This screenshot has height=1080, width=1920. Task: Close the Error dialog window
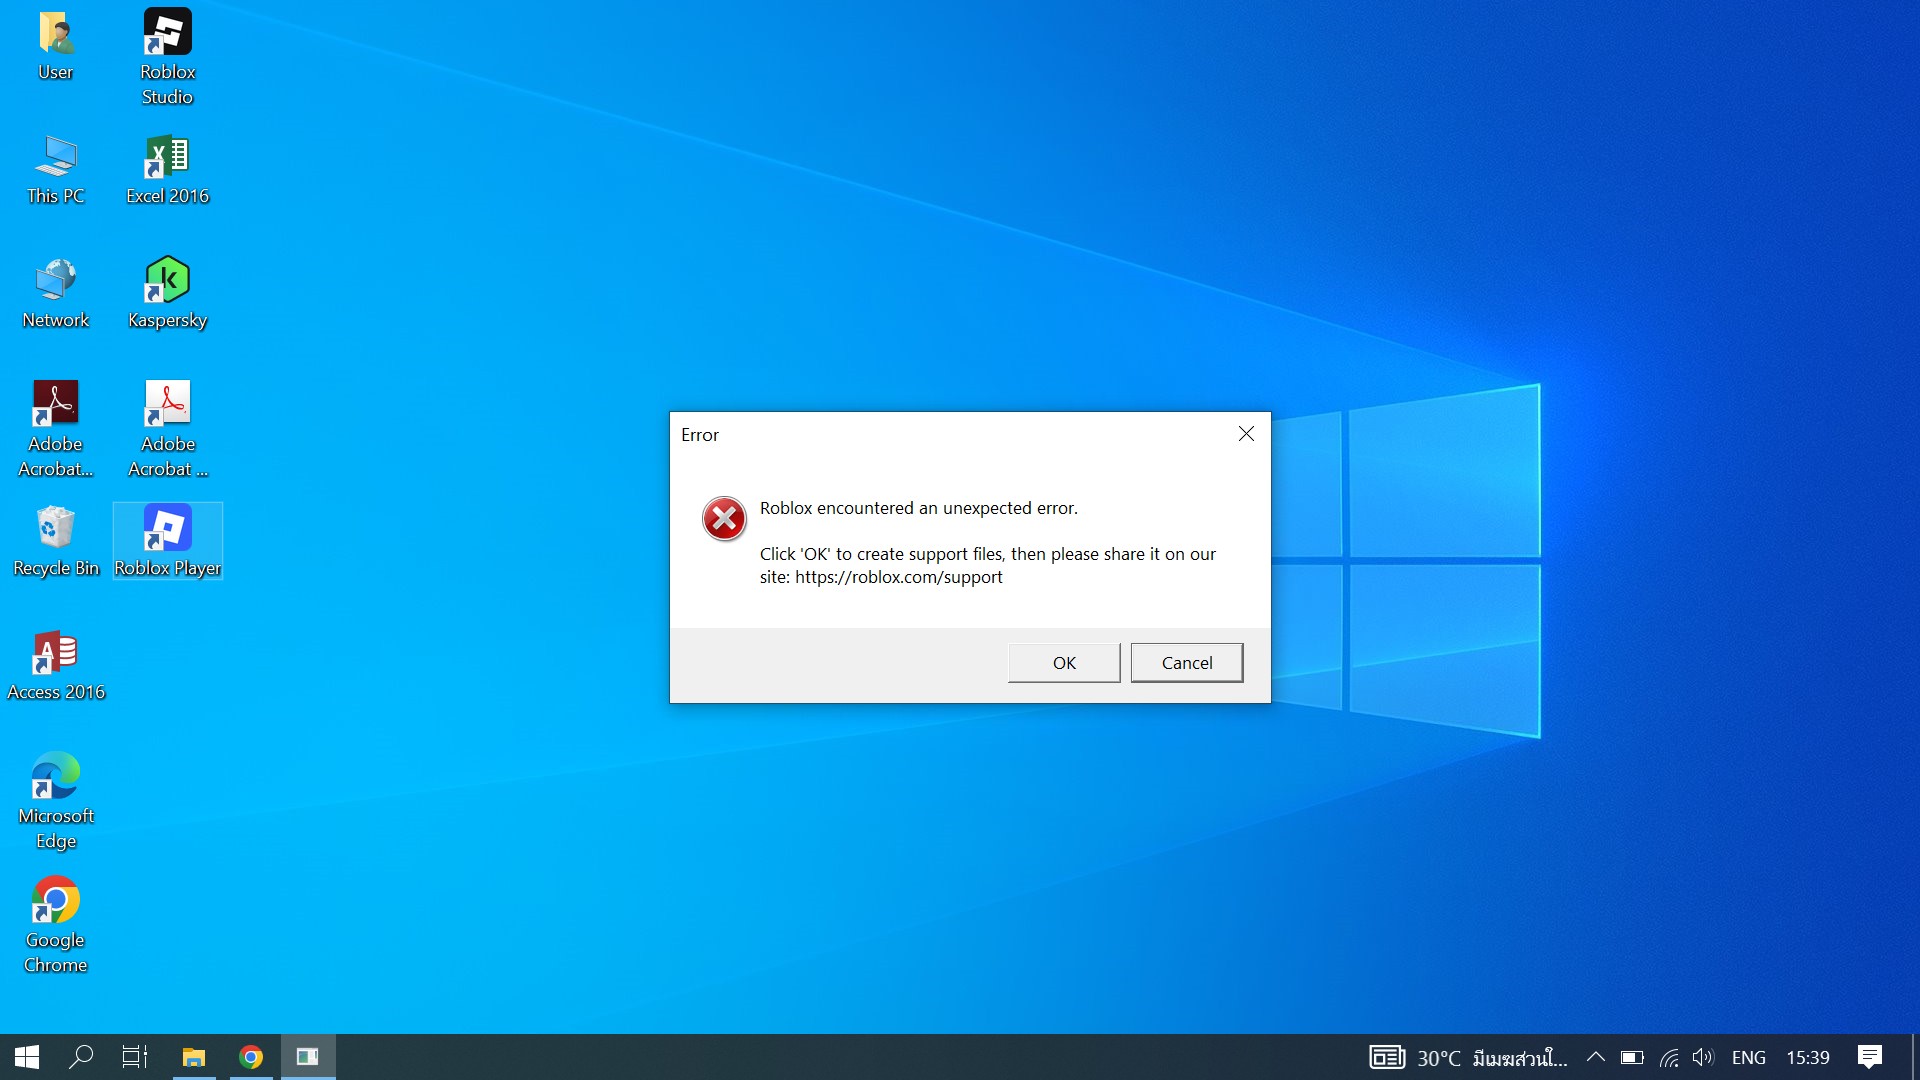1246,434
